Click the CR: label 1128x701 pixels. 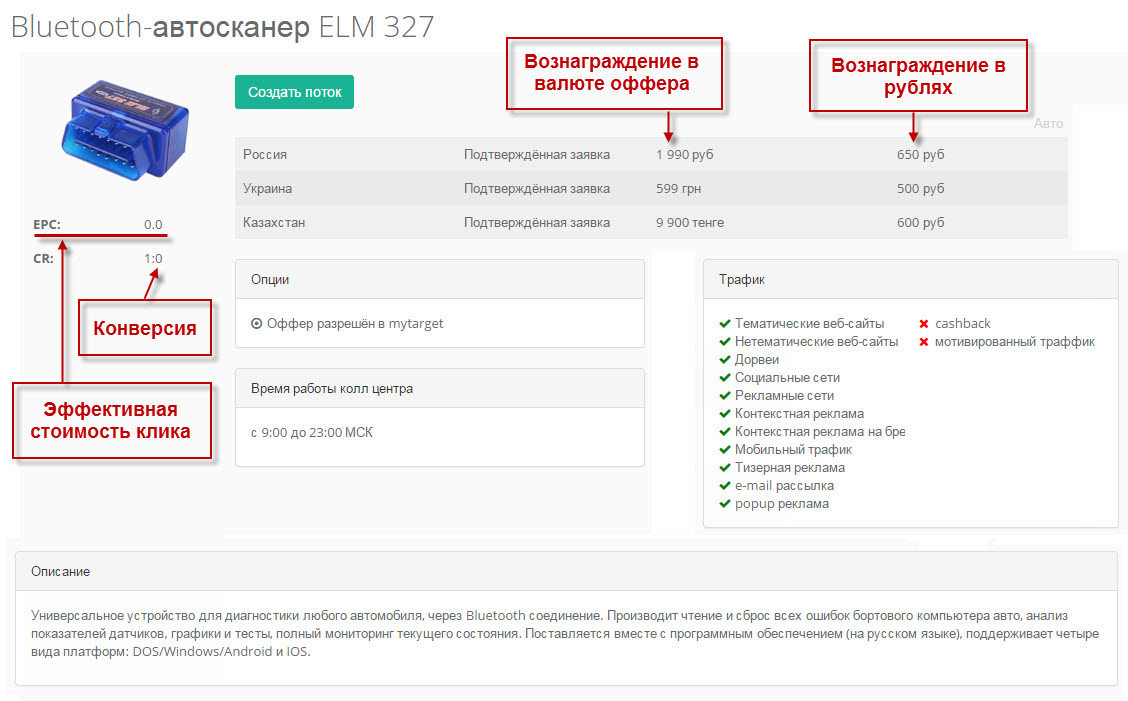click(43, 258)
